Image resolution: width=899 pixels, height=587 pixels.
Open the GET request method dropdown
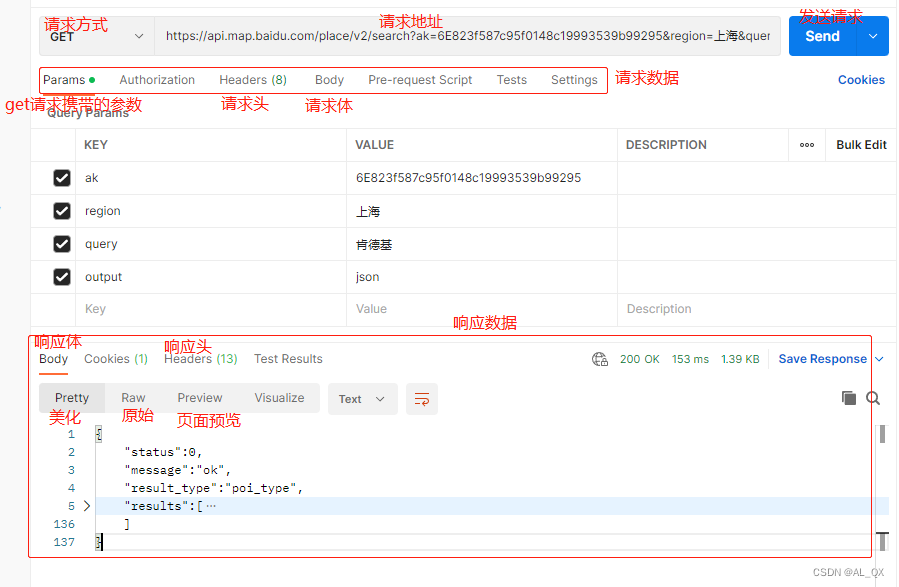[x=96, y=36]
